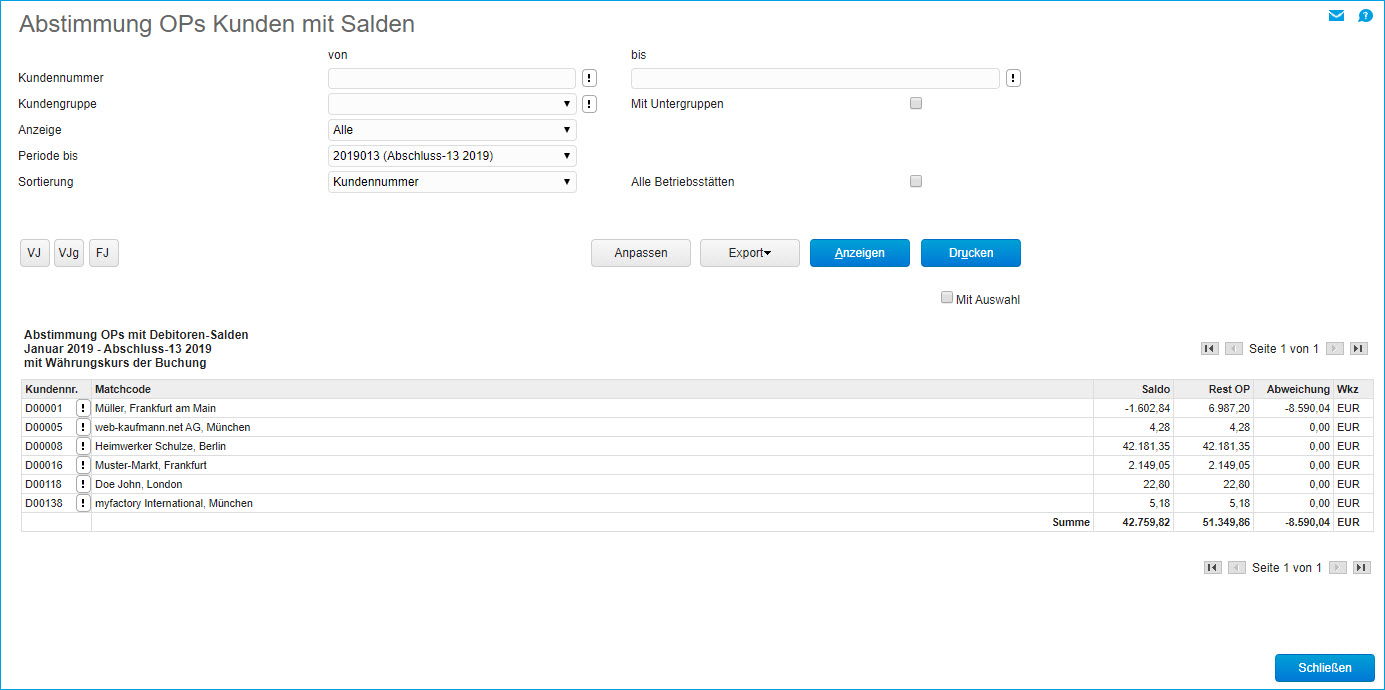Select row Heimwerker Schulze, Berlin
Image resolution: width=1385 pixels, height=690 pixels.
pyautogui.click(x=697, y=446)
